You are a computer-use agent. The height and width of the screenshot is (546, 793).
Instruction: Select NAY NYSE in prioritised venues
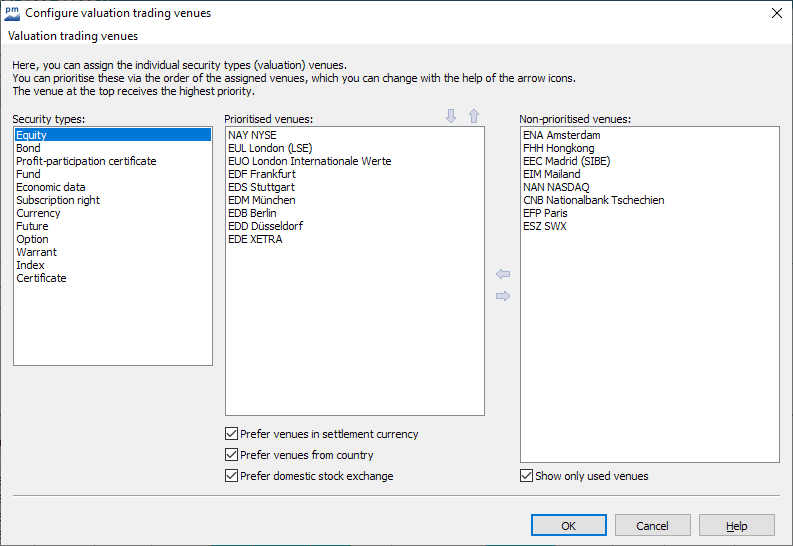tap(252, 135)
